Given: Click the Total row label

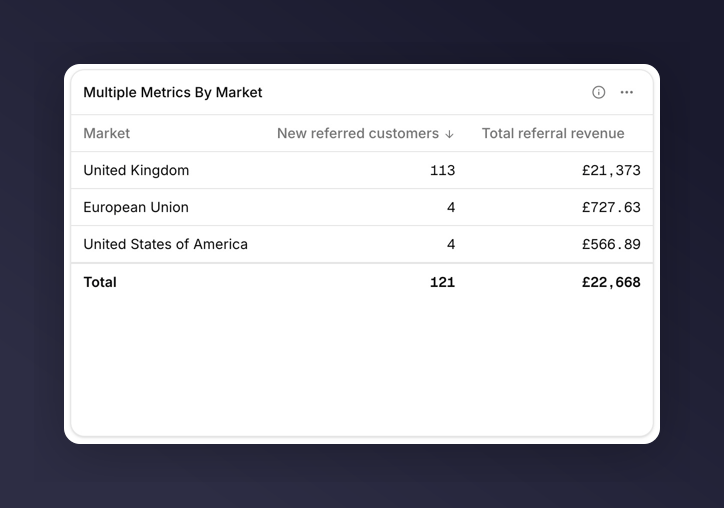Looking at the screenshot, I should (x=100, y=282).
